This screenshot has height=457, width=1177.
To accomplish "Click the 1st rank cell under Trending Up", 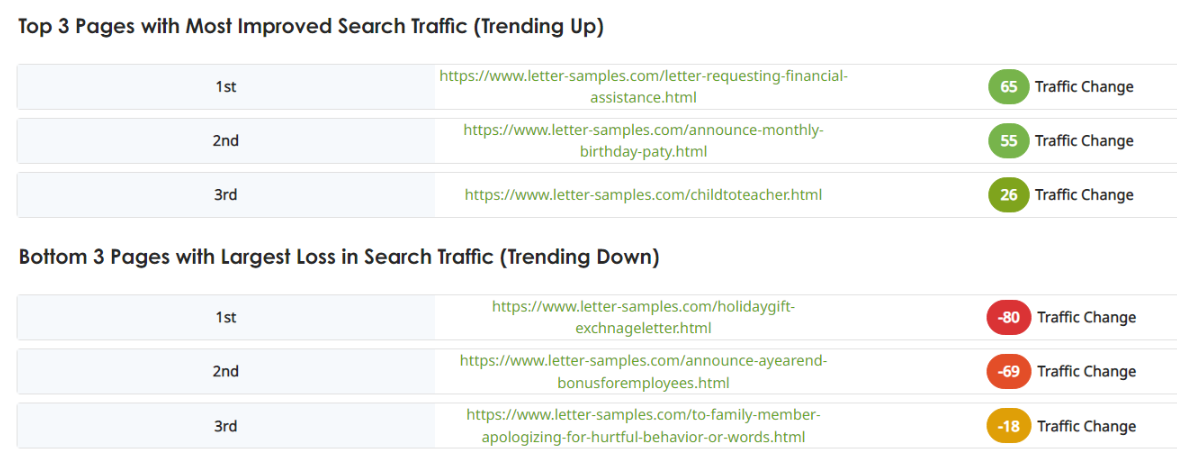I will click(226, 87).
